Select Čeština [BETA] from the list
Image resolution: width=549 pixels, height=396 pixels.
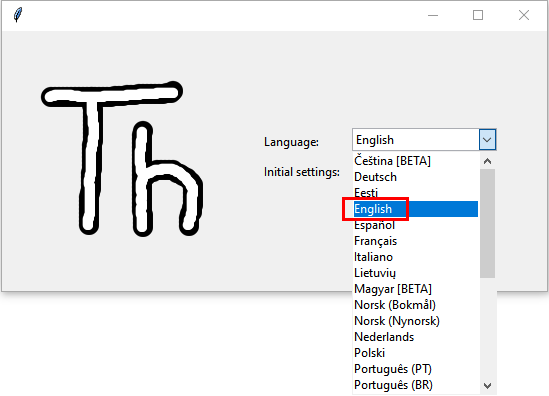416,161
